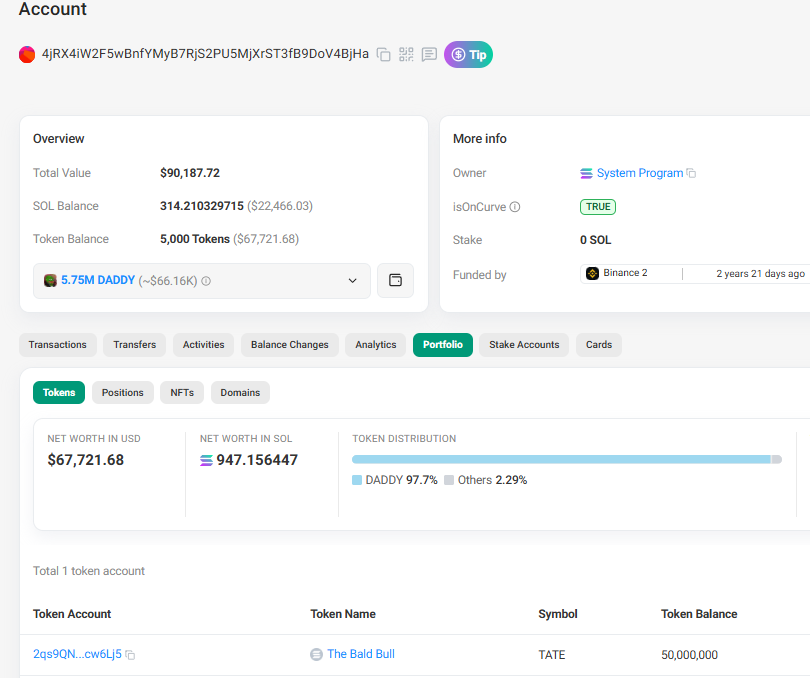Click the 5,000 Tokens balance value
Viewport: 810px width, 678px height.
point(195,239)
